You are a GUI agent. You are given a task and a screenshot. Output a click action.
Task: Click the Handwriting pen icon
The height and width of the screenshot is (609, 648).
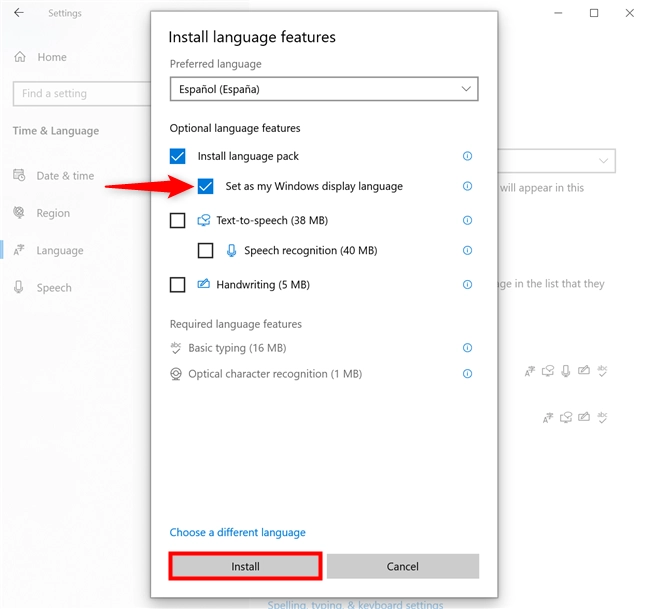click(203, 284)
